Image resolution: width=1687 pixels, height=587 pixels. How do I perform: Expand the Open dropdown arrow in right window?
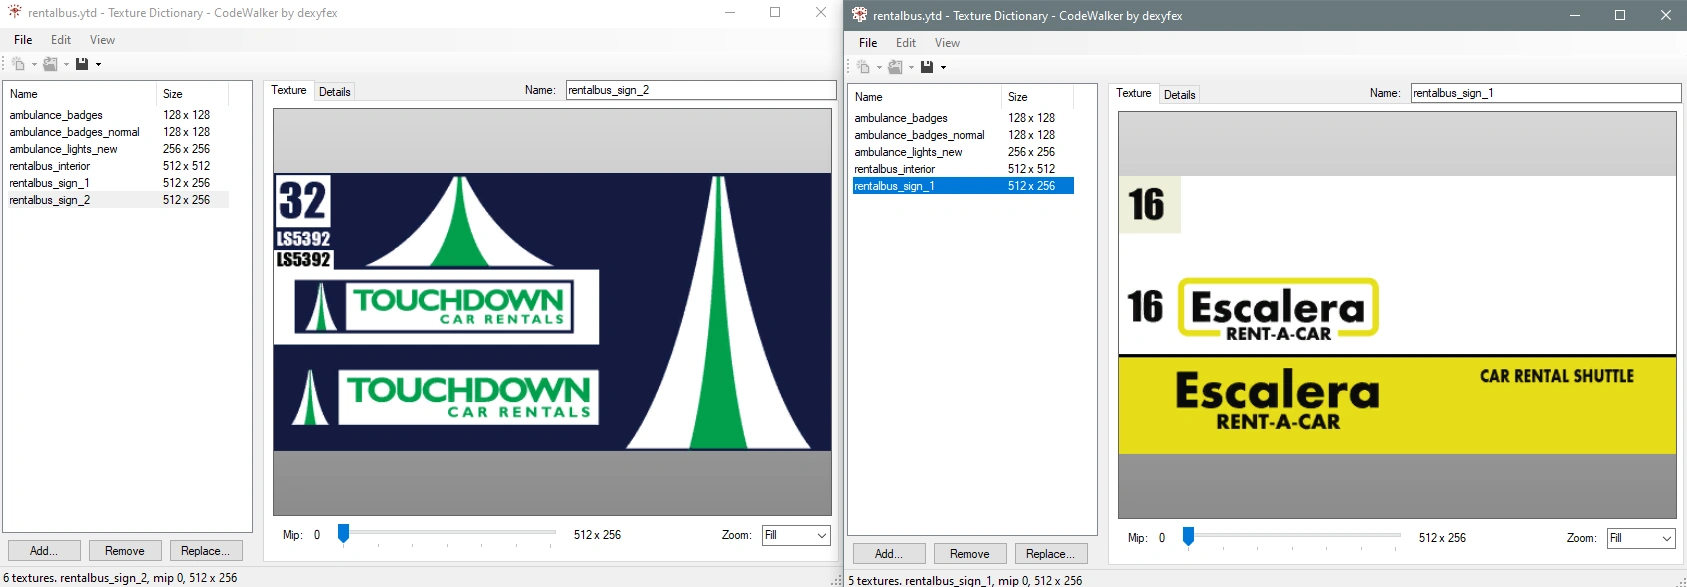point(911,68)
